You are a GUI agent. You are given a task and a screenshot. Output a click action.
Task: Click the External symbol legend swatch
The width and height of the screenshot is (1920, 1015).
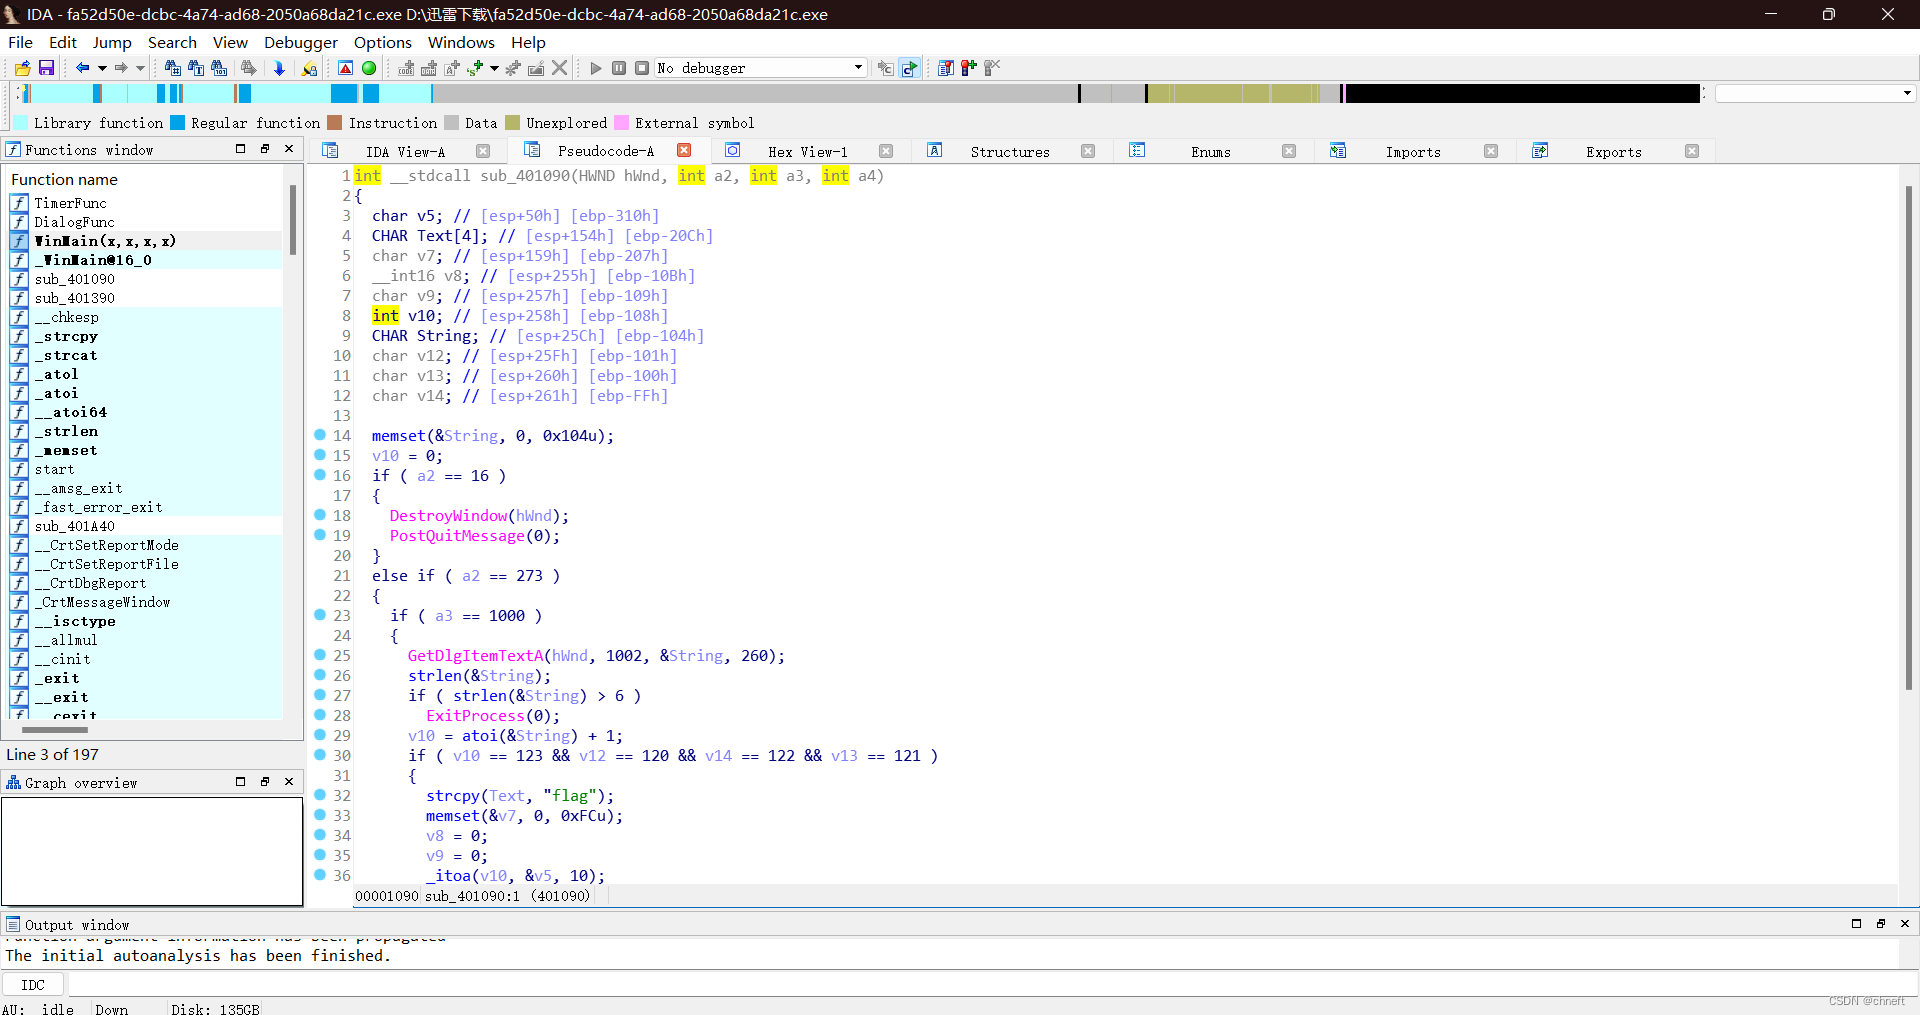pos(621,123)
